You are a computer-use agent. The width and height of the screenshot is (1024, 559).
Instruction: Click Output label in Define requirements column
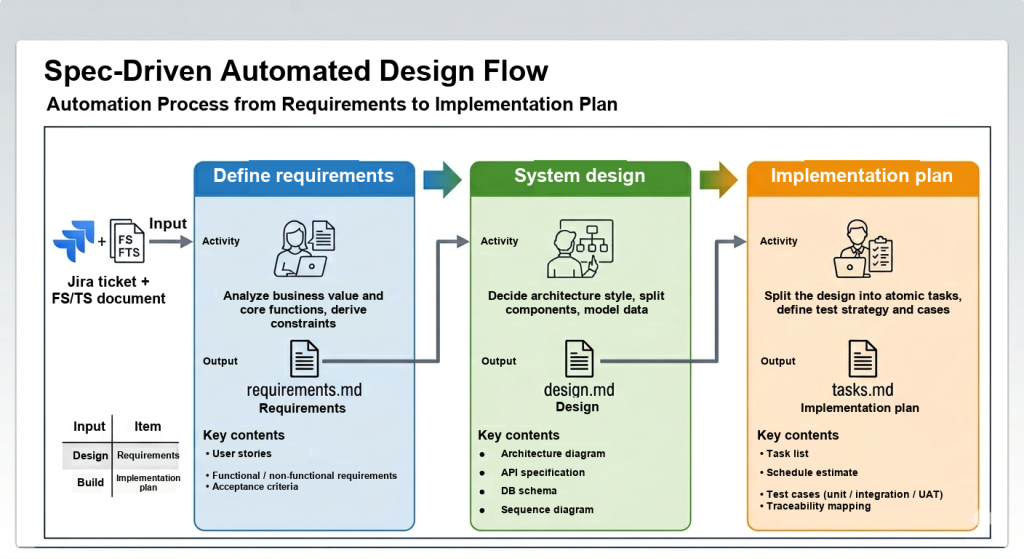coord(220,361)
